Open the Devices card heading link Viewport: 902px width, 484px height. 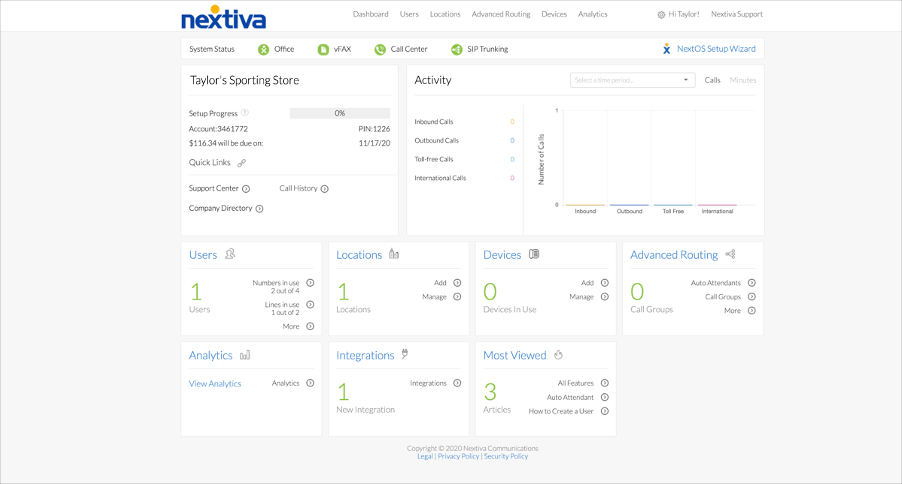pyautogui.click(x=502, y=255)
